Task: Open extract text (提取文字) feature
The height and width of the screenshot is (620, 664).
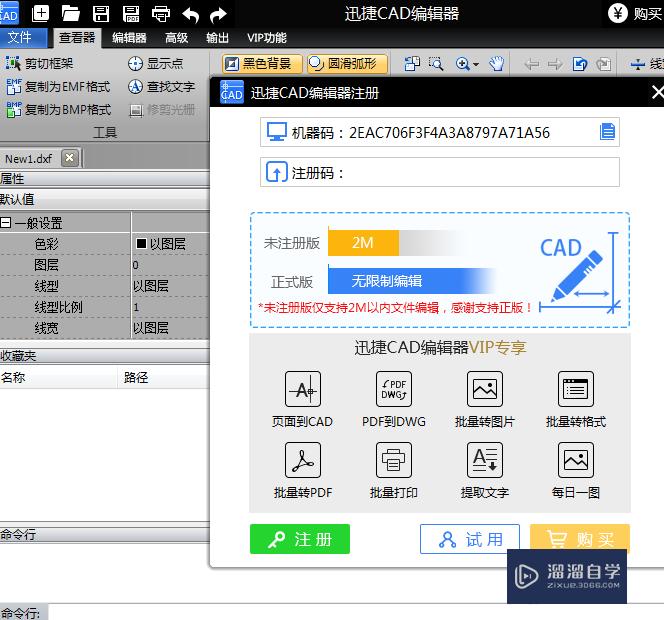Action: coord(485,471)
